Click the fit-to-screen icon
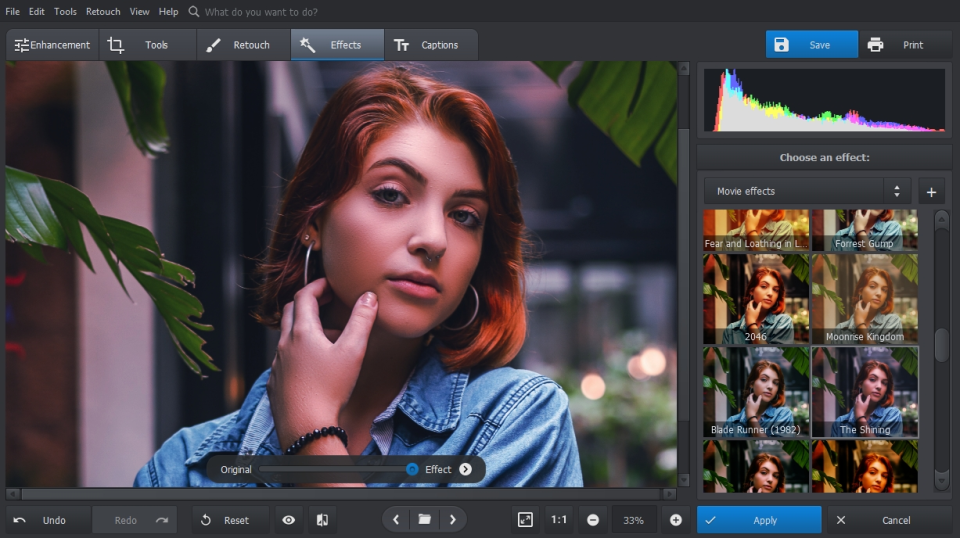Screen dimensions: 960x538 point(525,520)
